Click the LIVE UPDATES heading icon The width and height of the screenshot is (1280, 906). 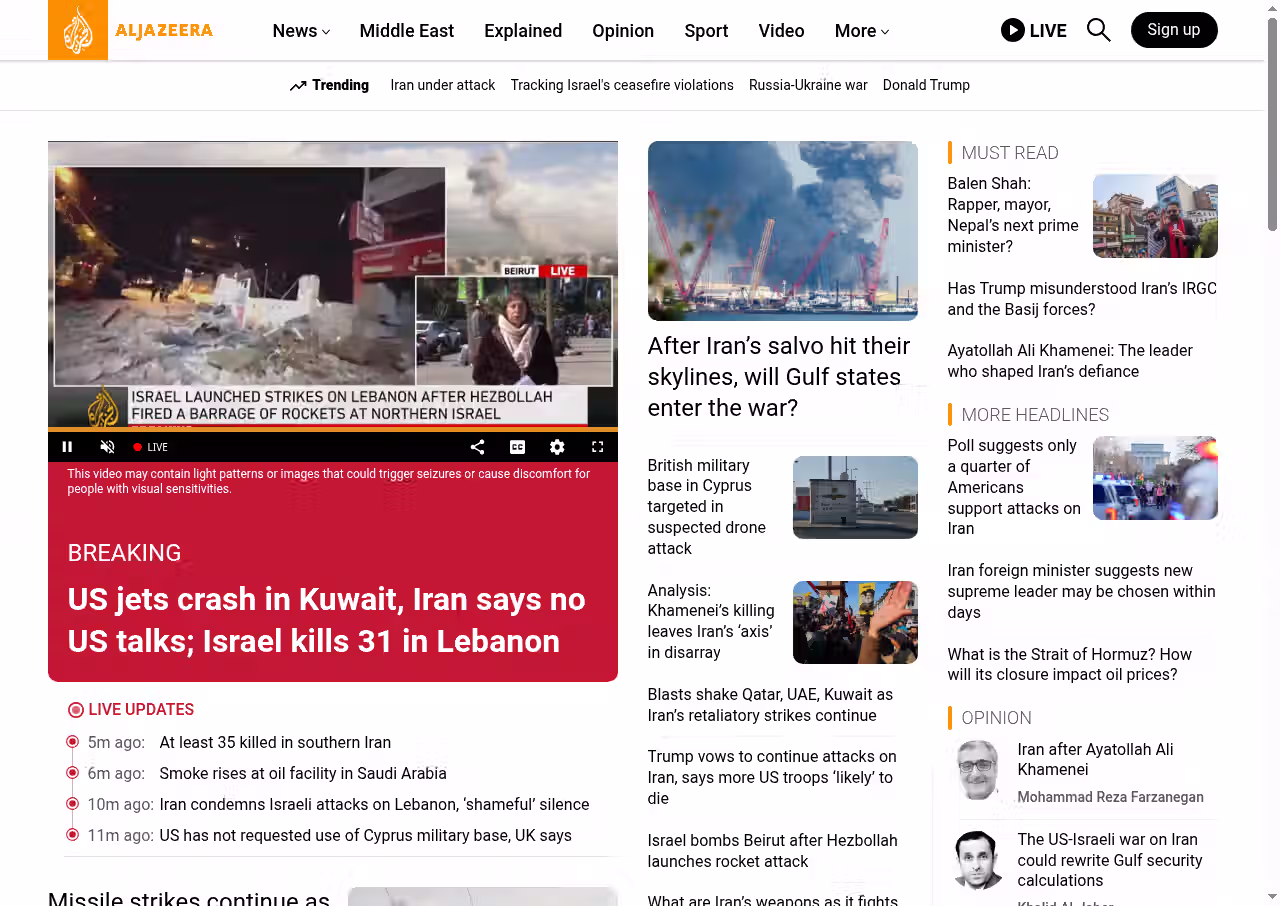(76, 710)
